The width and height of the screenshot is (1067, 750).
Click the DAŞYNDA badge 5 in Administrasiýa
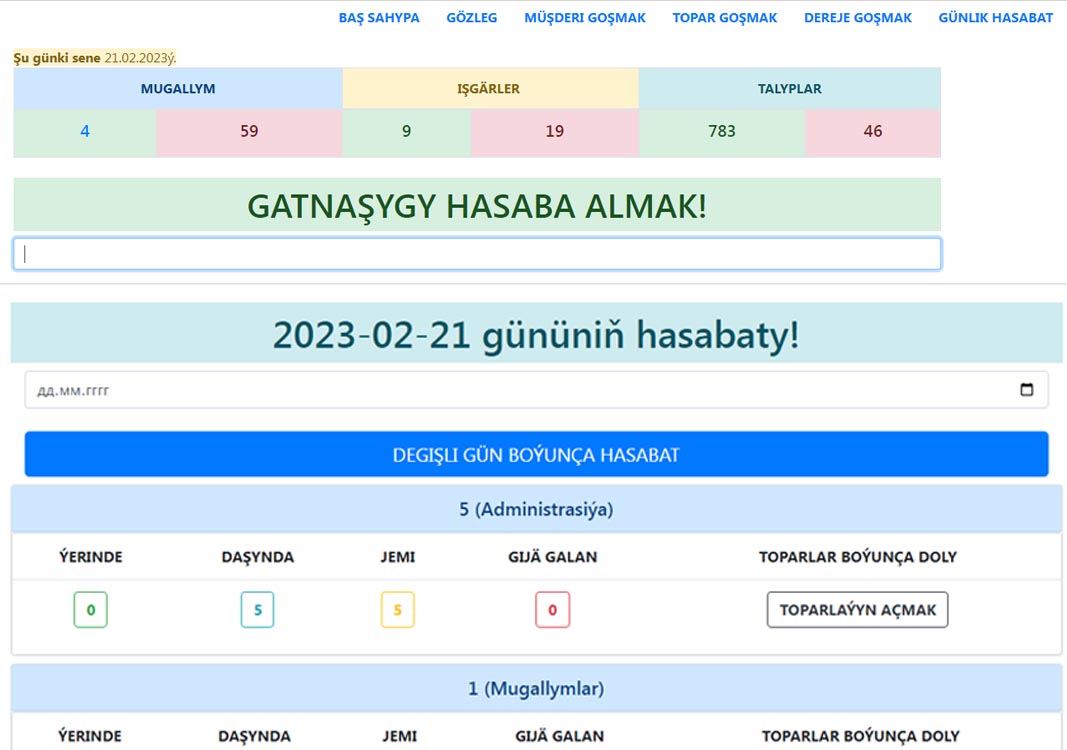257,610
